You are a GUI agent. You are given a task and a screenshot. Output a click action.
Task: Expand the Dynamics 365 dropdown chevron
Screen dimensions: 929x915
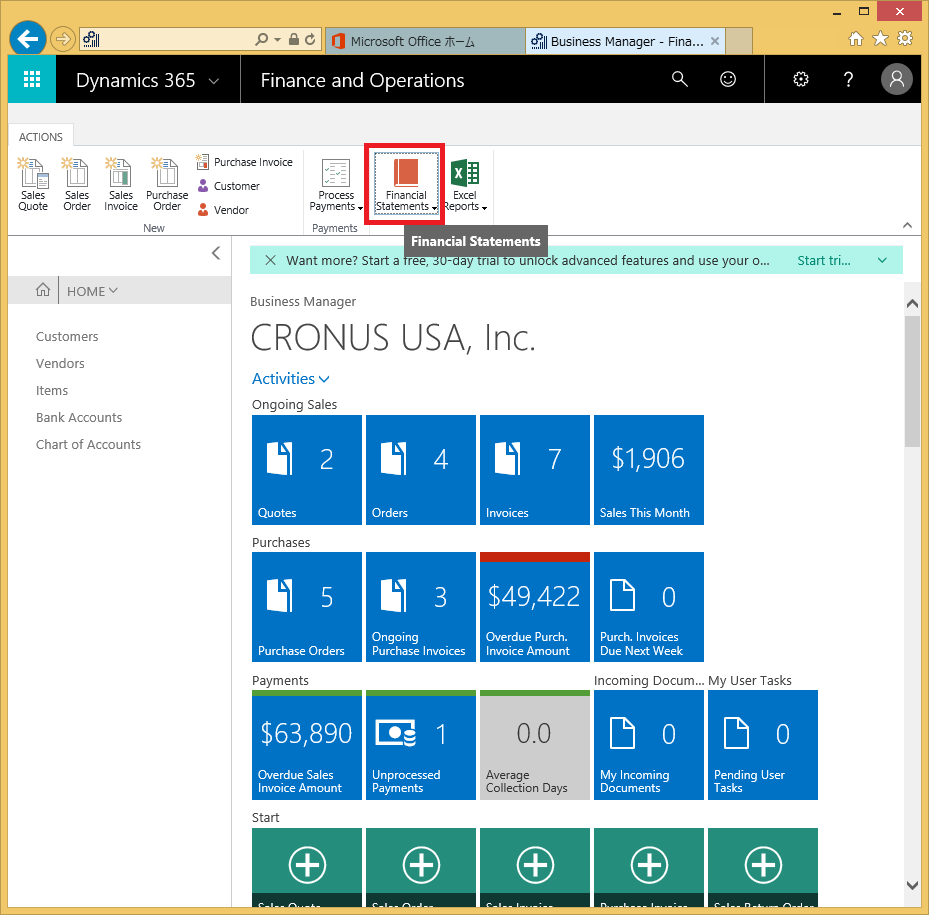pyautogui.click(x=214, y=81)
